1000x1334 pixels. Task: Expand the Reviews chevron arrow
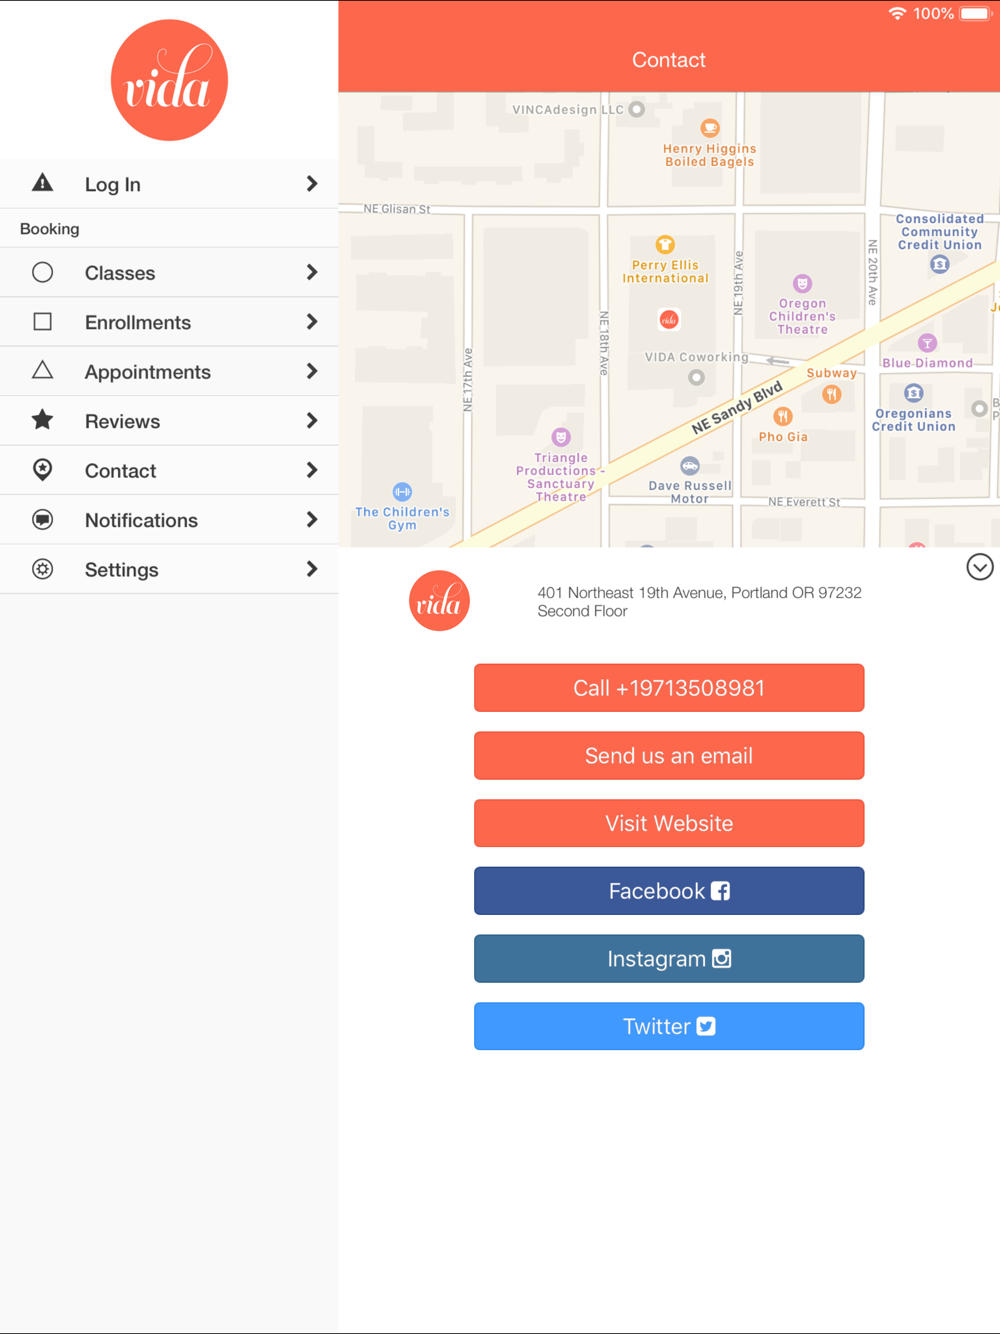tap(312, 421)
